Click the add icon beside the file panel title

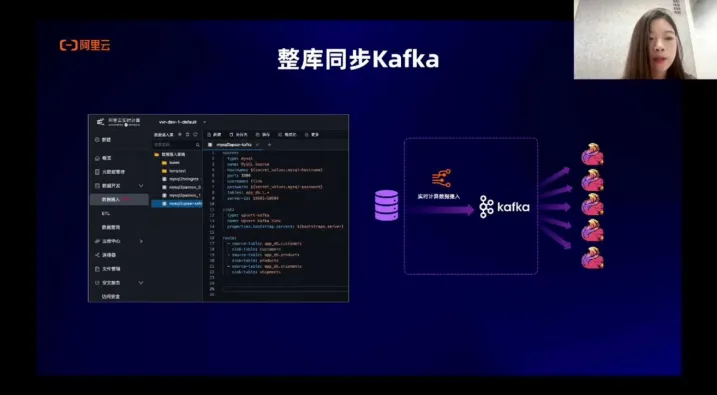pyautogui.click(x=180, y=134)
